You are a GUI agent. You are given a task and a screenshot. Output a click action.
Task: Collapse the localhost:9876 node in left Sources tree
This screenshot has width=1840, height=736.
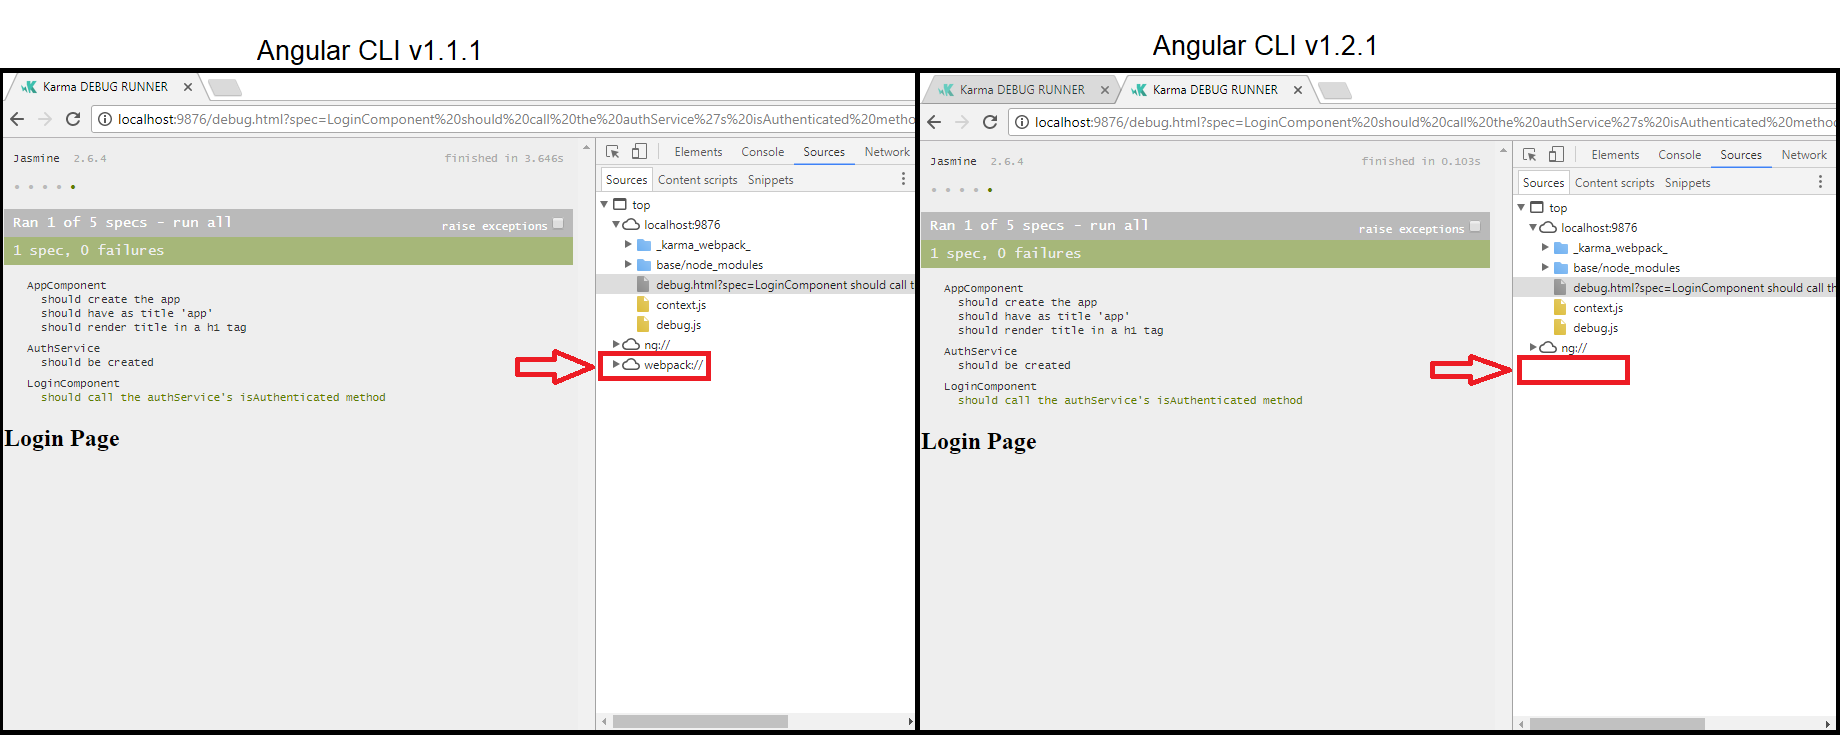(616, 224)
